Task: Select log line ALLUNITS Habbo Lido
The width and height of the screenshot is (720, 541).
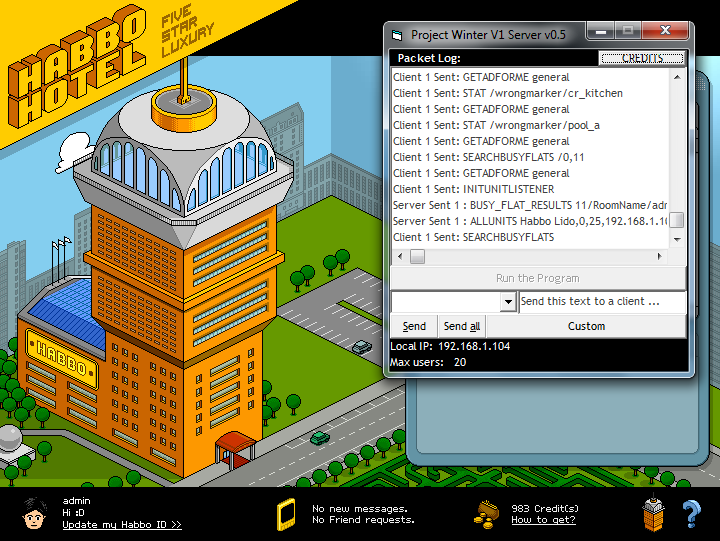Action: 529,221
